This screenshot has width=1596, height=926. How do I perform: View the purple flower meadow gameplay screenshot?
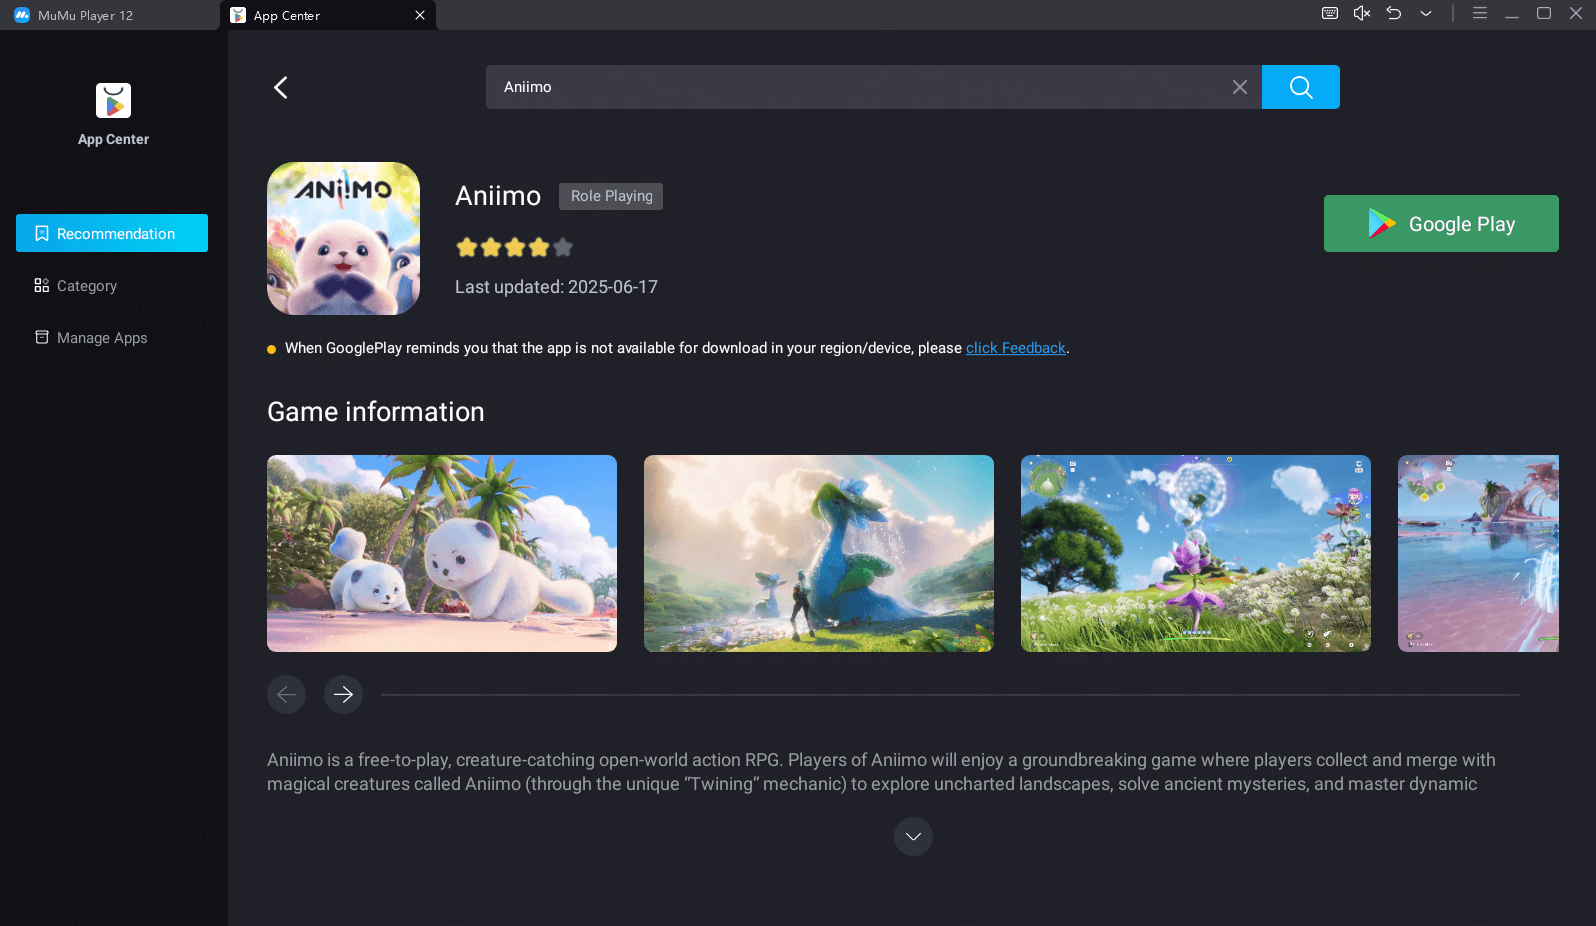(x=1196, y=553)
